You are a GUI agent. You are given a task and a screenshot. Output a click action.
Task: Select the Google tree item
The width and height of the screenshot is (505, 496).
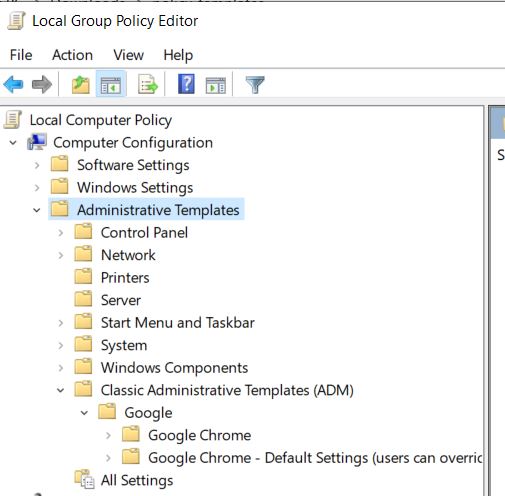148,413
